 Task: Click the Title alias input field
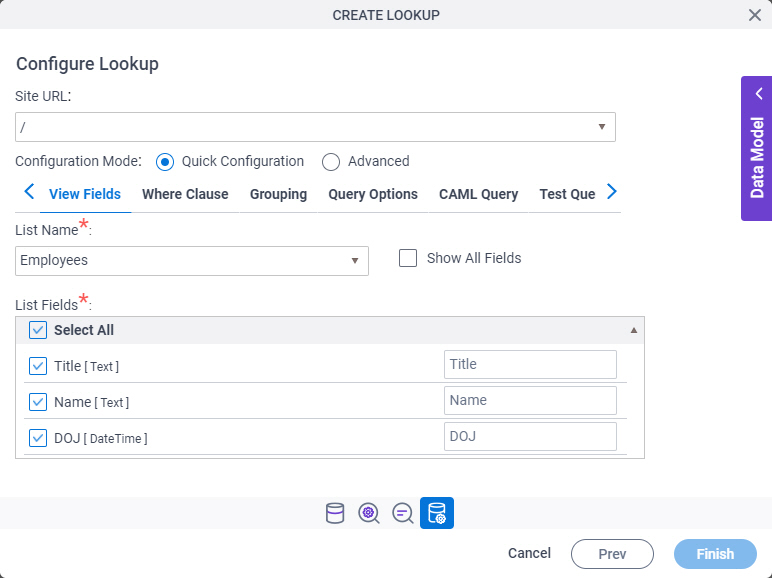(530, 364)
